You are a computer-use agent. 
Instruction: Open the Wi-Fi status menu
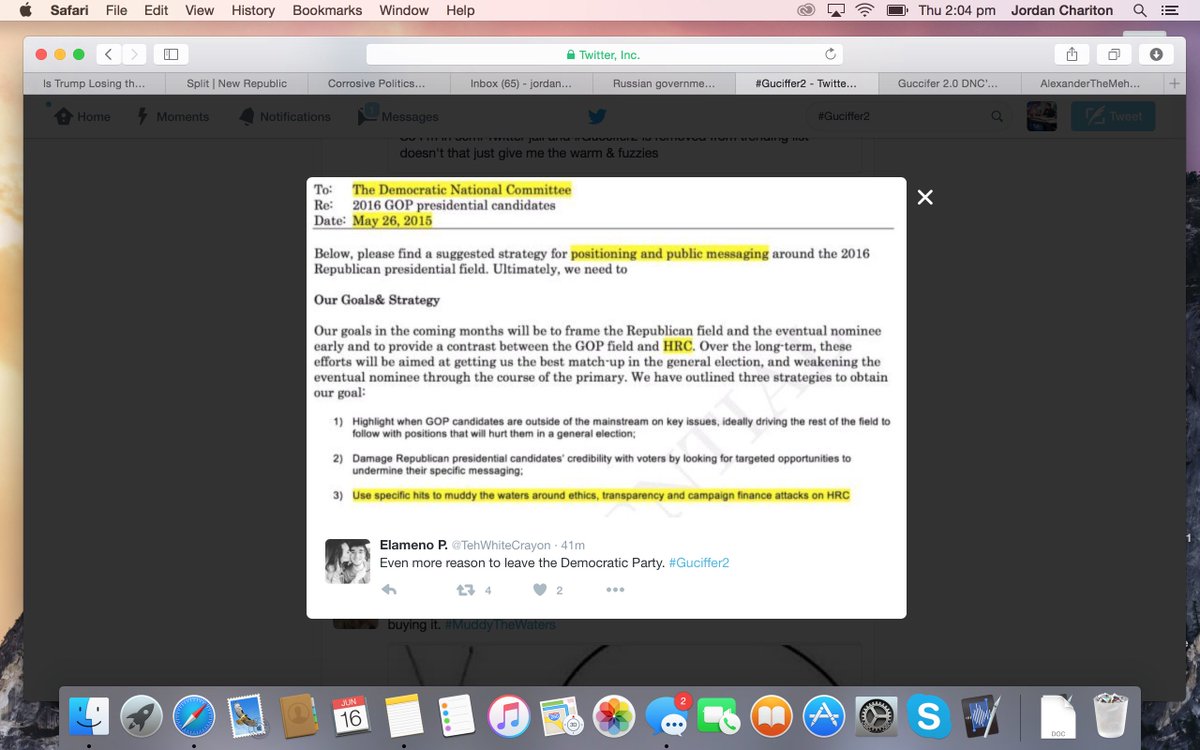click(865, 10)
